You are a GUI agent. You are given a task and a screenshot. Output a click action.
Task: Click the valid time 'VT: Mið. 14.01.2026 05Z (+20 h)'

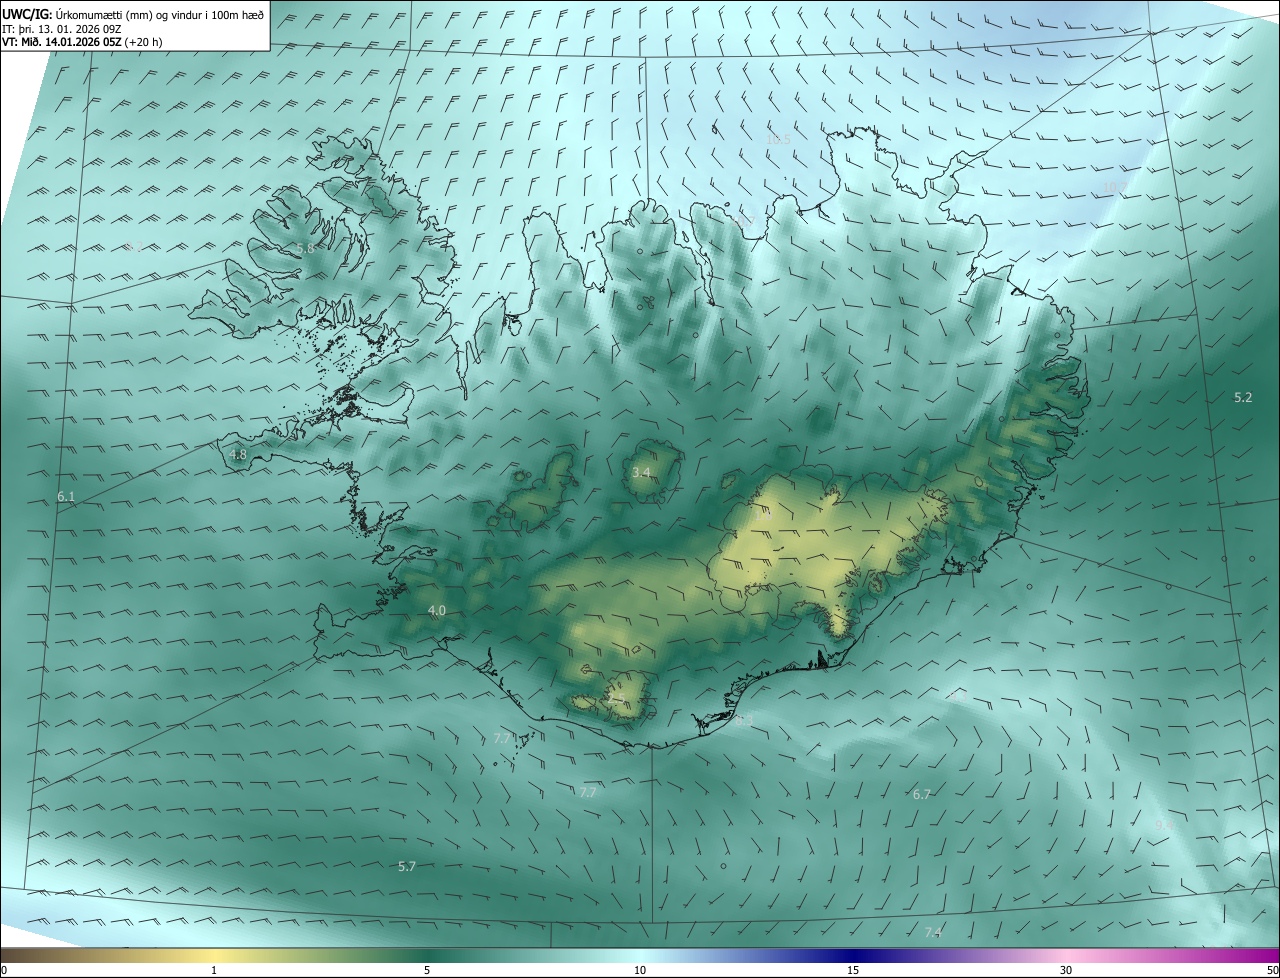(x=83, y=42)
